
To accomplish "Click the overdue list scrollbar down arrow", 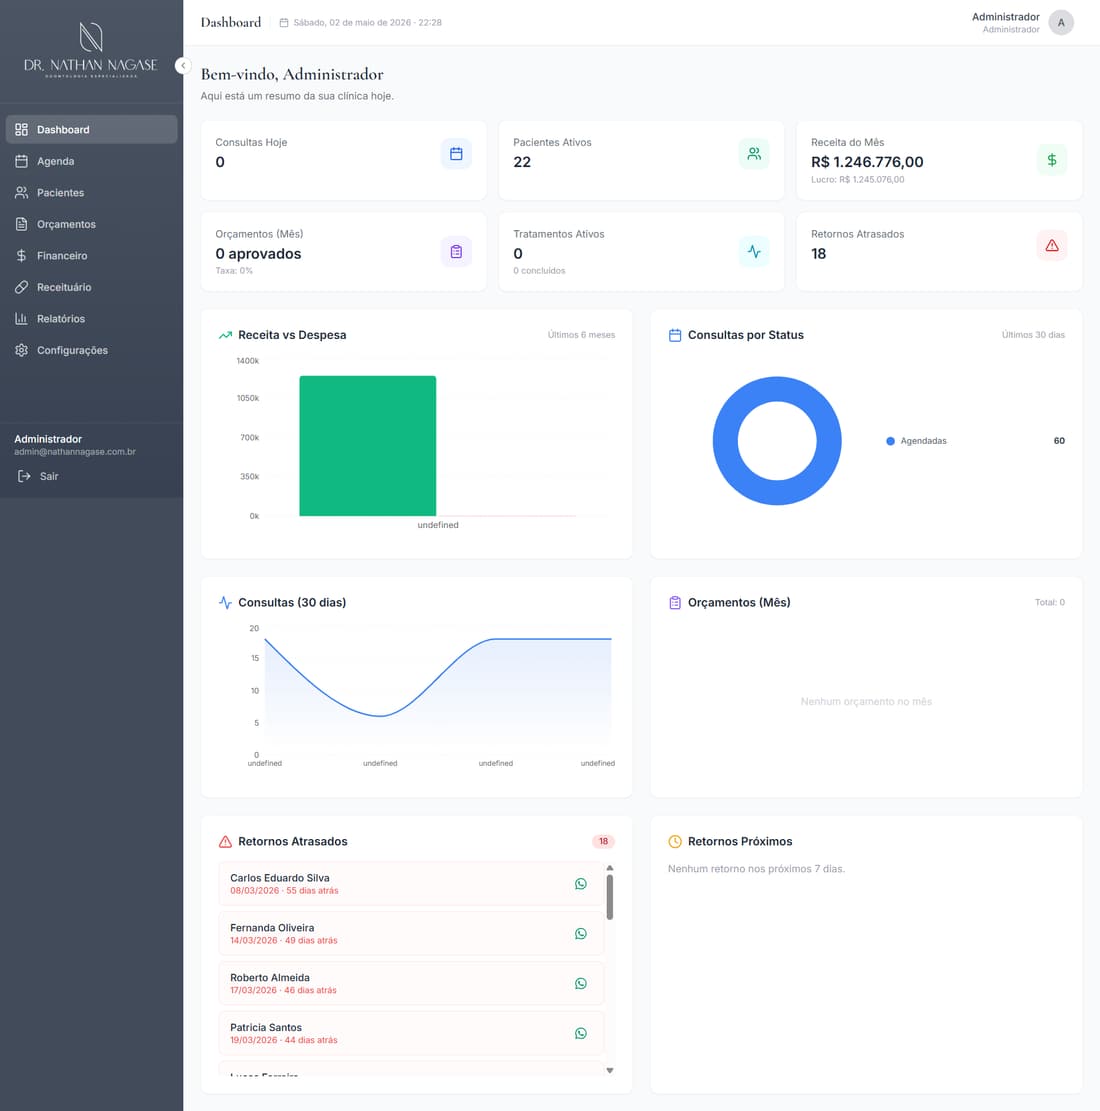I will point(610,1071).
